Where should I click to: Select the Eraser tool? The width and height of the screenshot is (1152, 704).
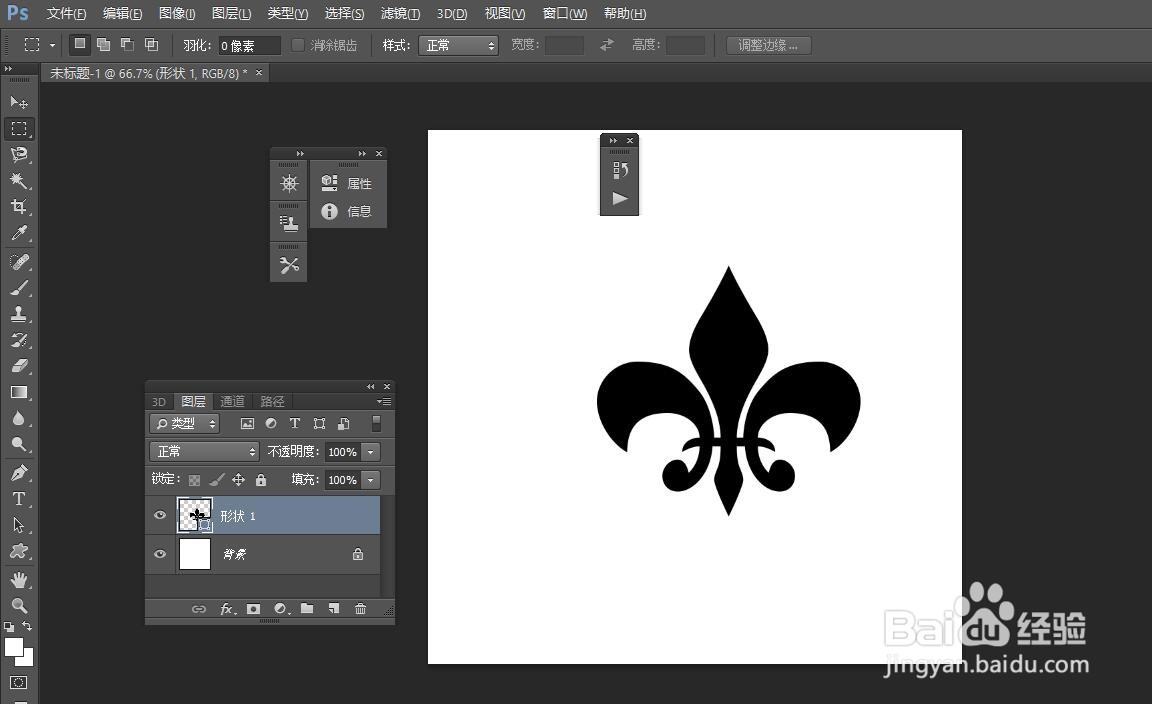click(19, 366)
